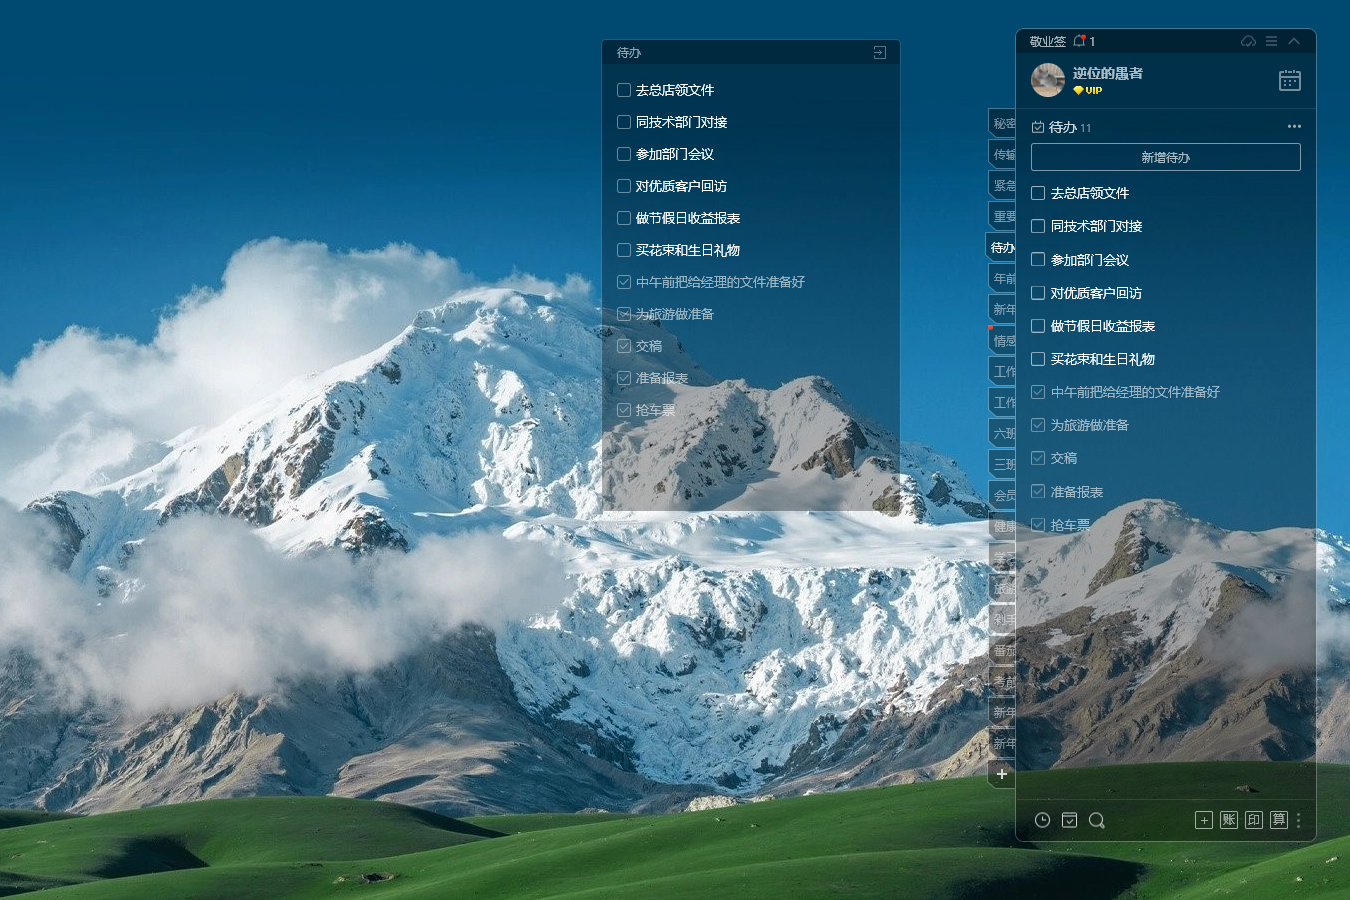Viewport: 1350px width, 900px height.
Task: Click the 算 calculator icon
Action: (x=1278, y=820)
